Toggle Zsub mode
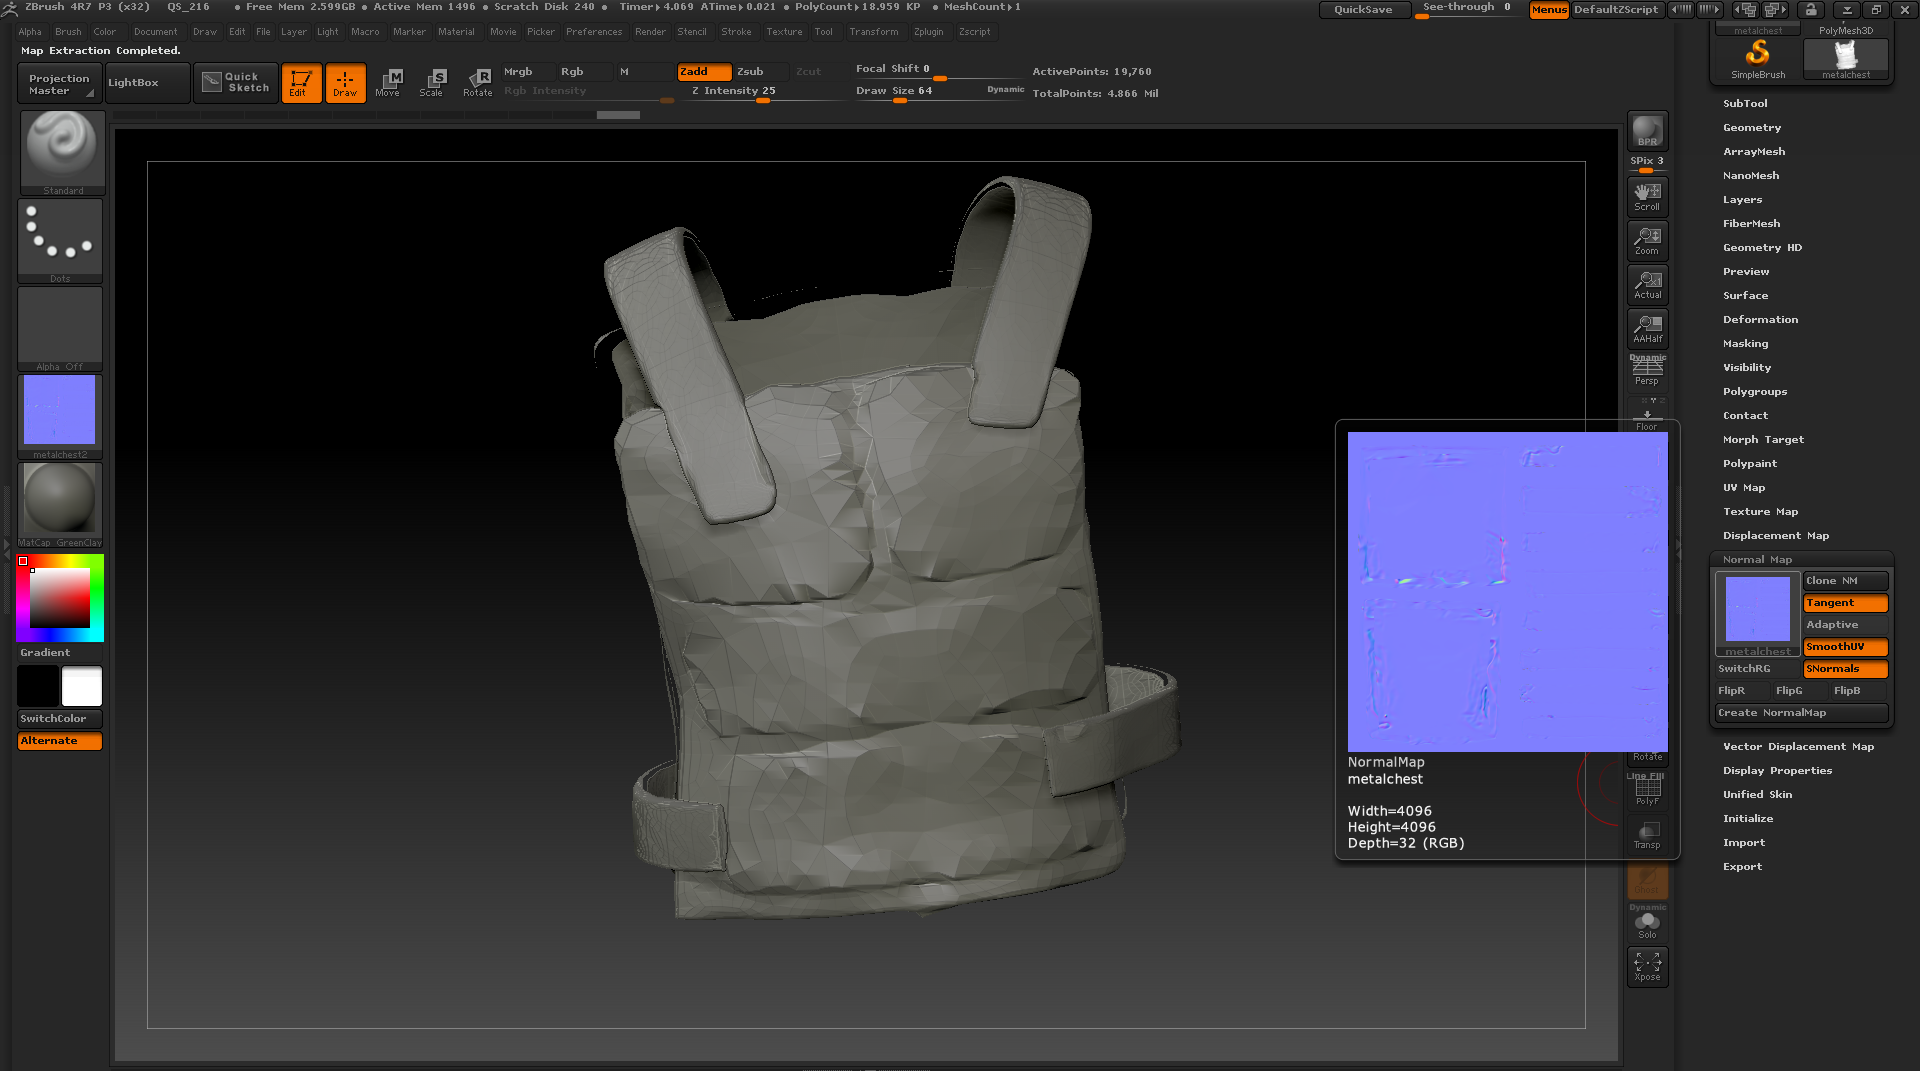This screenshot has height=1071, width=1920. pos(763,72)
